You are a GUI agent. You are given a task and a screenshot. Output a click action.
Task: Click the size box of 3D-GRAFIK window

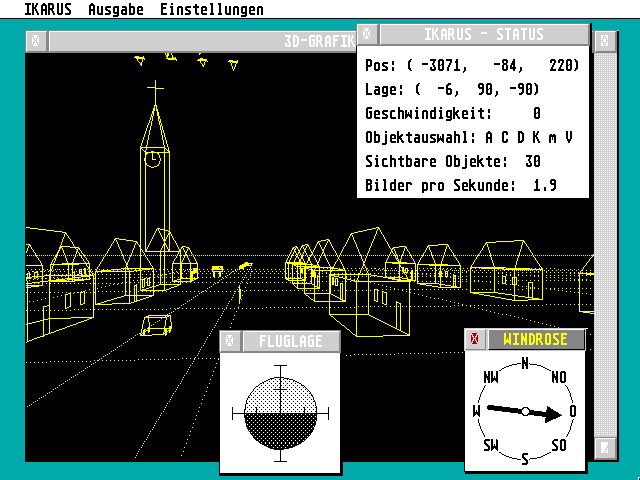tap(605, 449)
